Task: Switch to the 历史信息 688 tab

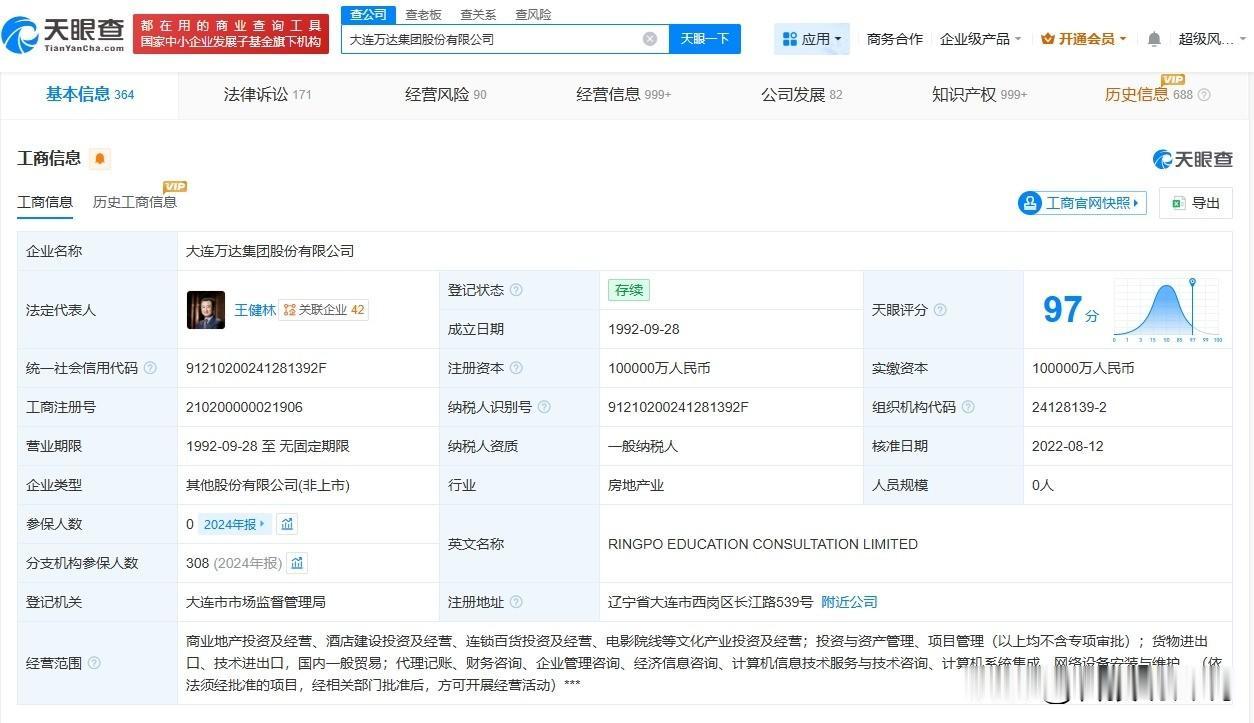Action: click(1148, 94)
